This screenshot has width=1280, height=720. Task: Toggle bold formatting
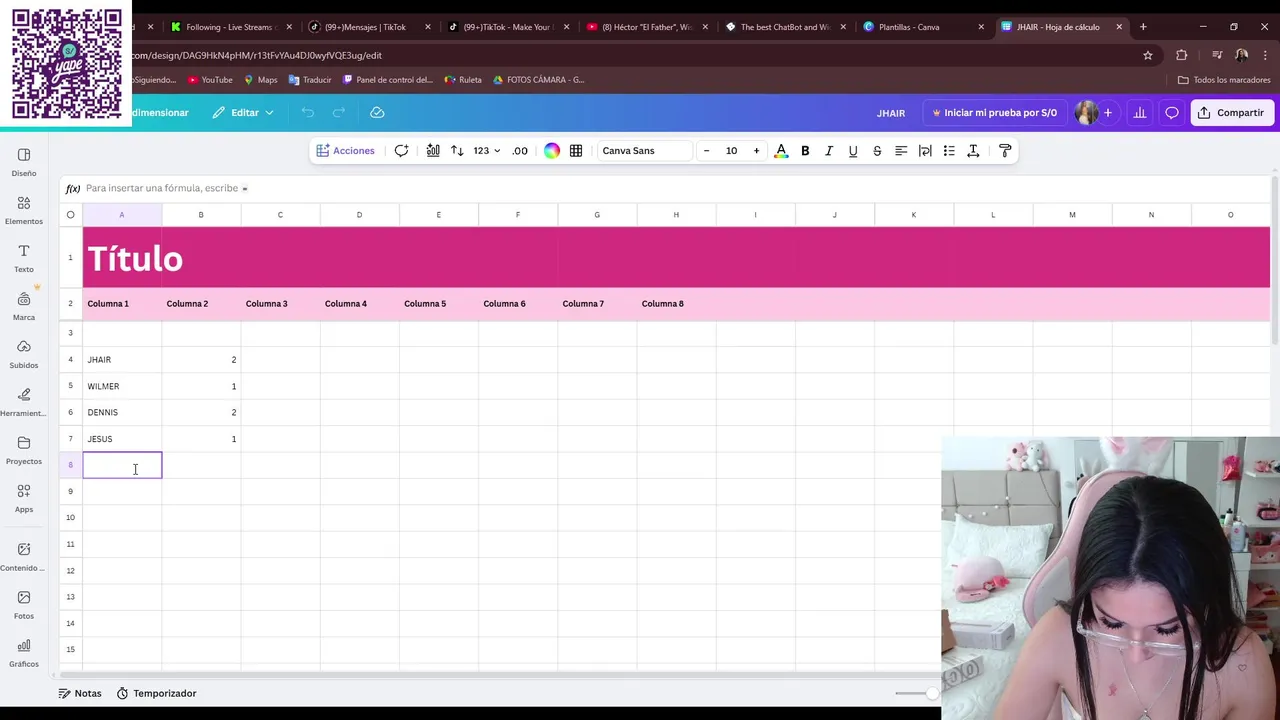[805, 151]
